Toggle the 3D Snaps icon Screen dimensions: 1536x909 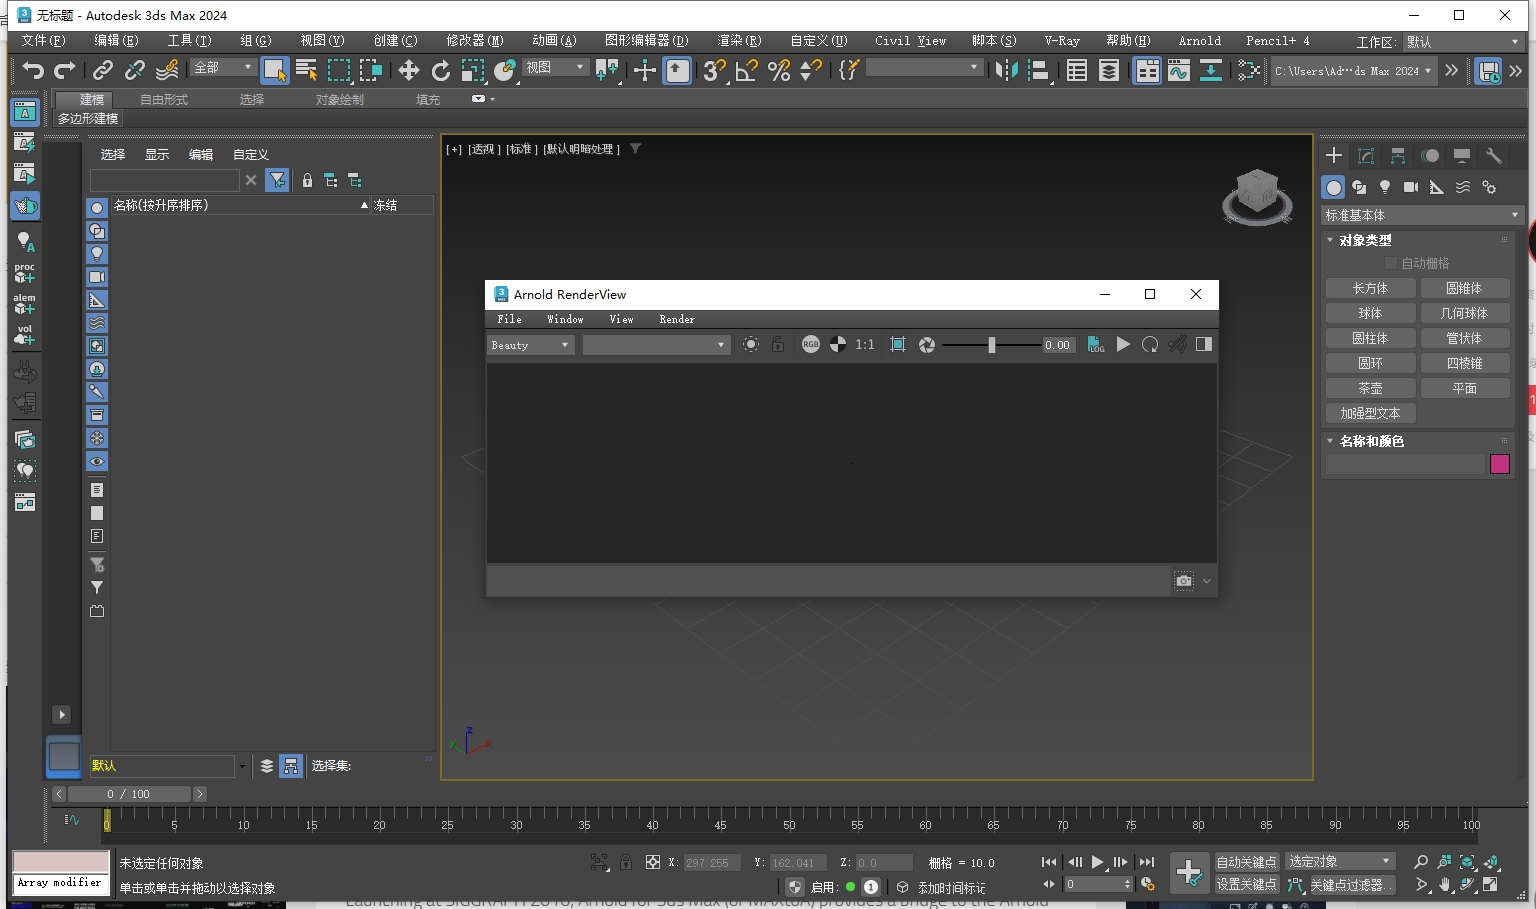[x=714, y=70]
